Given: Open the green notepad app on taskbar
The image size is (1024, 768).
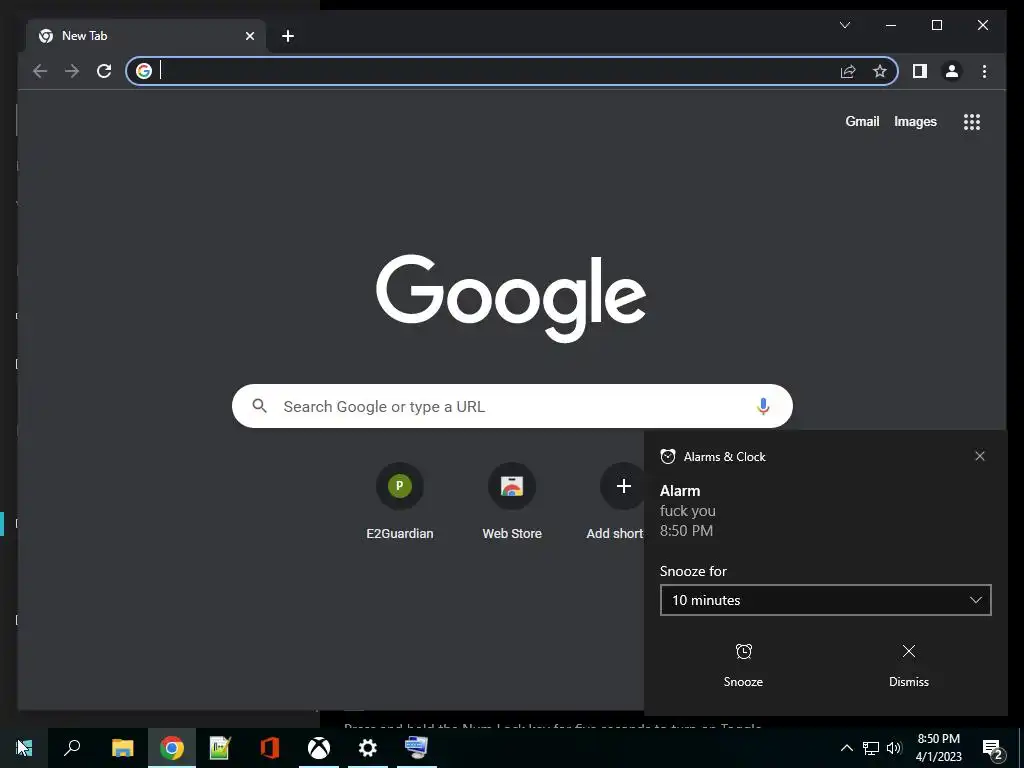Looking at the screenshot, I should click(x=220, y=748).
